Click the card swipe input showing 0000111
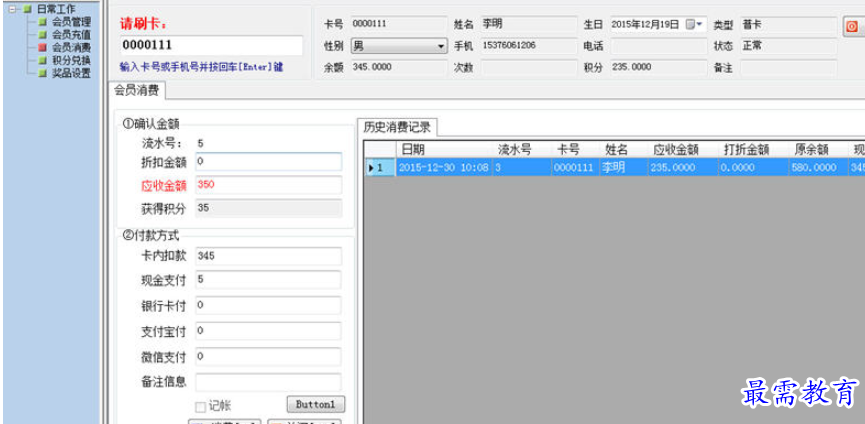Screen dimensions: 865x424 click(211, 45)
